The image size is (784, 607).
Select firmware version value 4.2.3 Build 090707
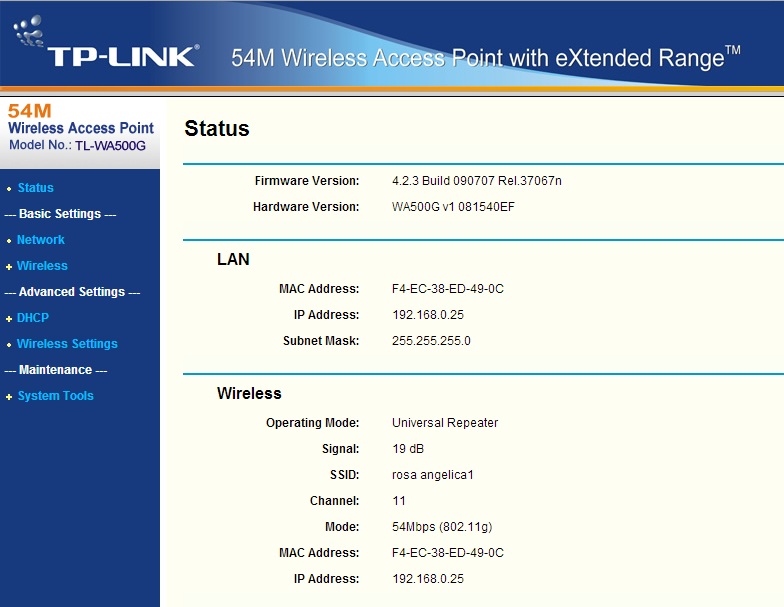coord(476,181)
